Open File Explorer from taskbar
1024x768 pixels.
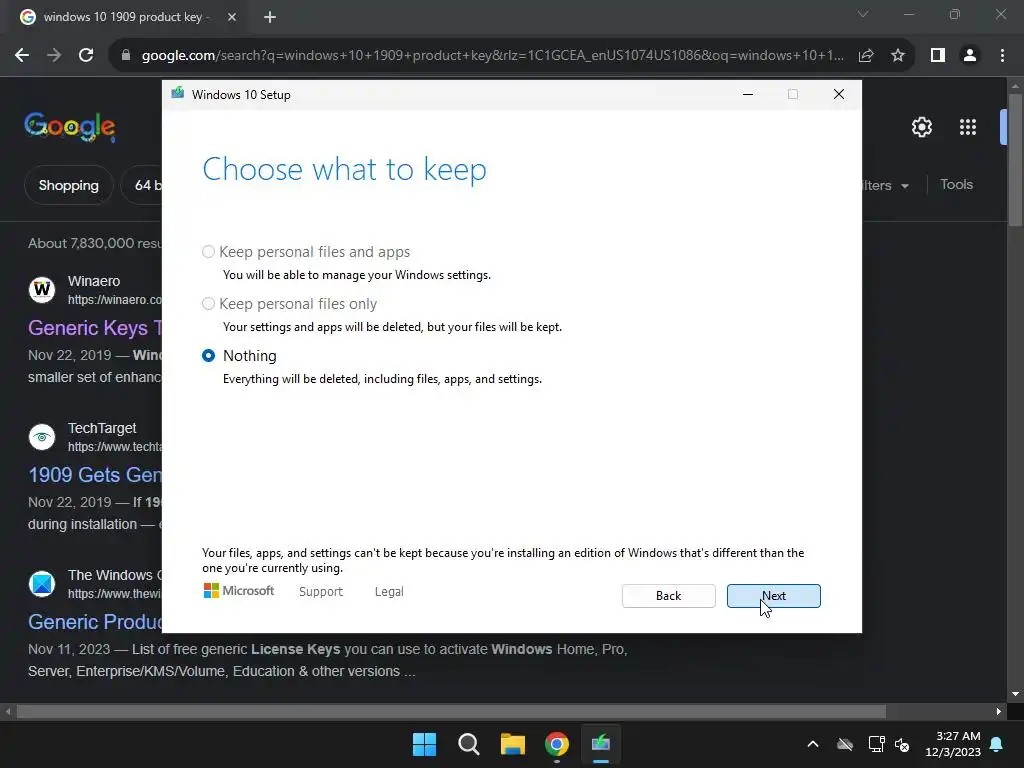[x=513, y=744]
